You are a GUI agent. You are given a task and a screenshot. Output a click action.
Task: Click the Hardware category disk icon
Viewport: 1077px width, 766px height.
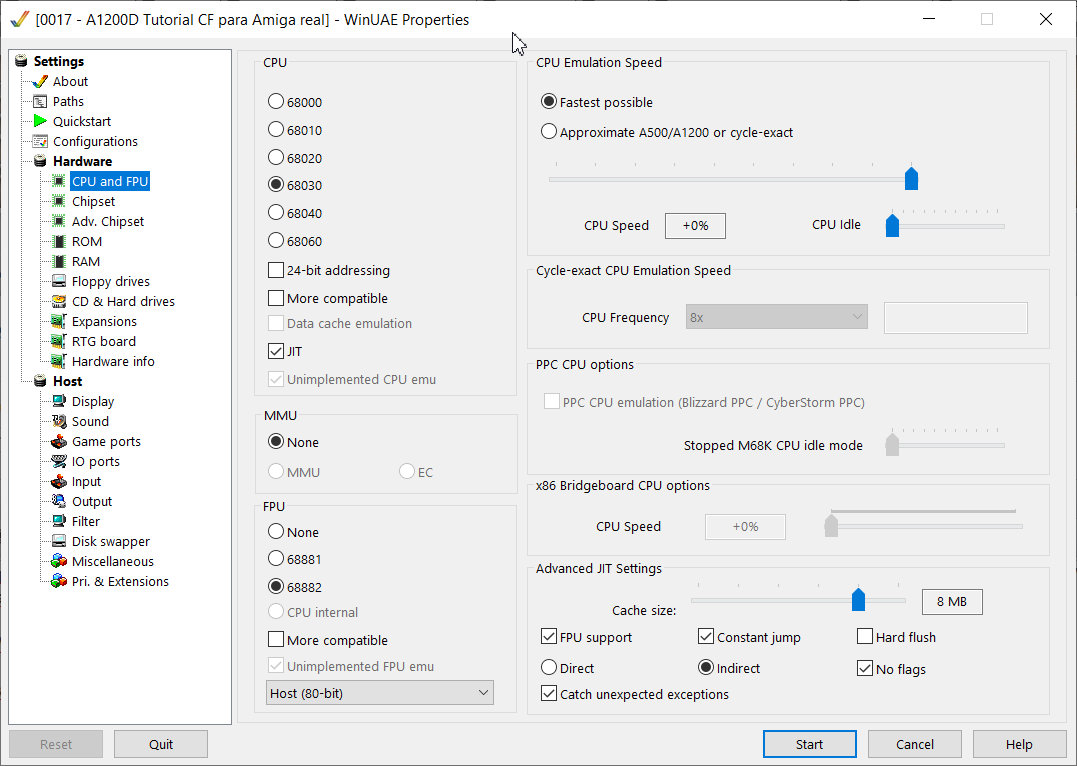click(41, 161)
